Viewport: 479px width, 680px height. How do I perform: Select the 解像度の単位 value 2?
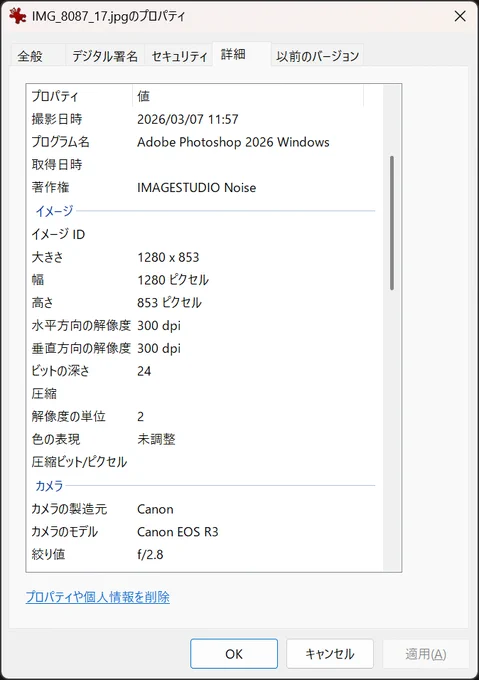140,417
